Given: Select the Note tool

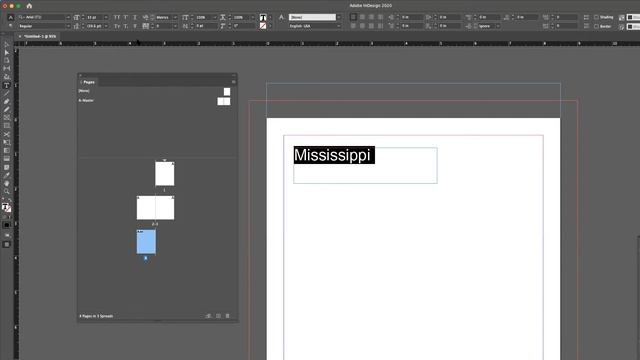Looking at the screenshot, I should point(7,167).
